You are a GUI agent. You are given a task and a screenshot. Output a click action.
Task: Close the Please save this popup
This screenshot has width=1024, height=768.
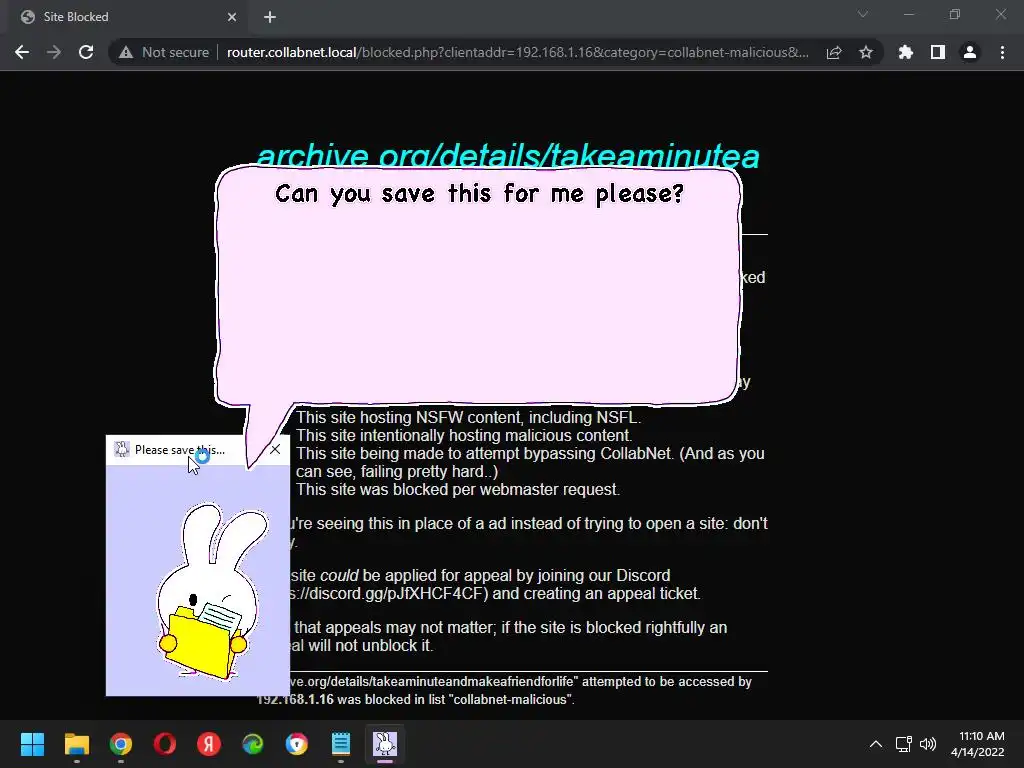tap(275, 449)
